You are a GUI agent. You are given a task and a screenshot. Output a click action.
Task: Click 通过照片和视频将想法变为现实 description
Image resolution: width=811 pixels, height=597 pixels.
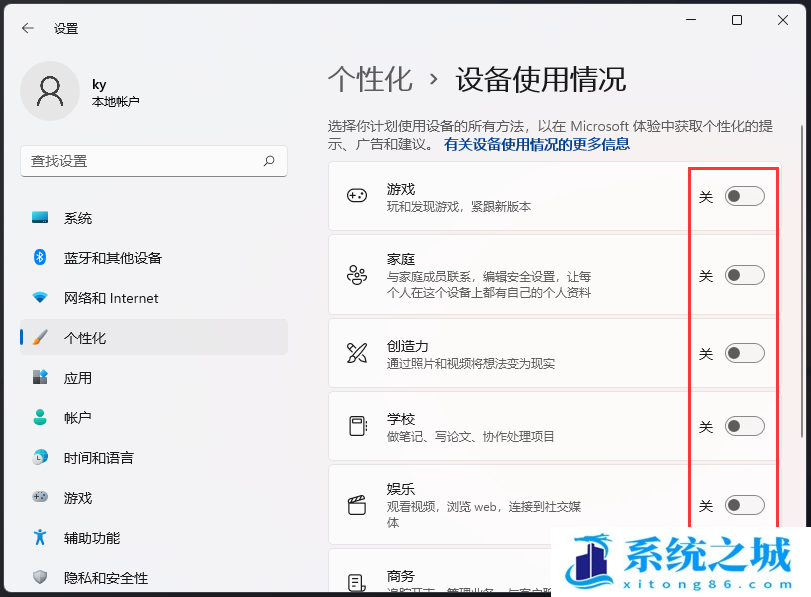(471, 363)
